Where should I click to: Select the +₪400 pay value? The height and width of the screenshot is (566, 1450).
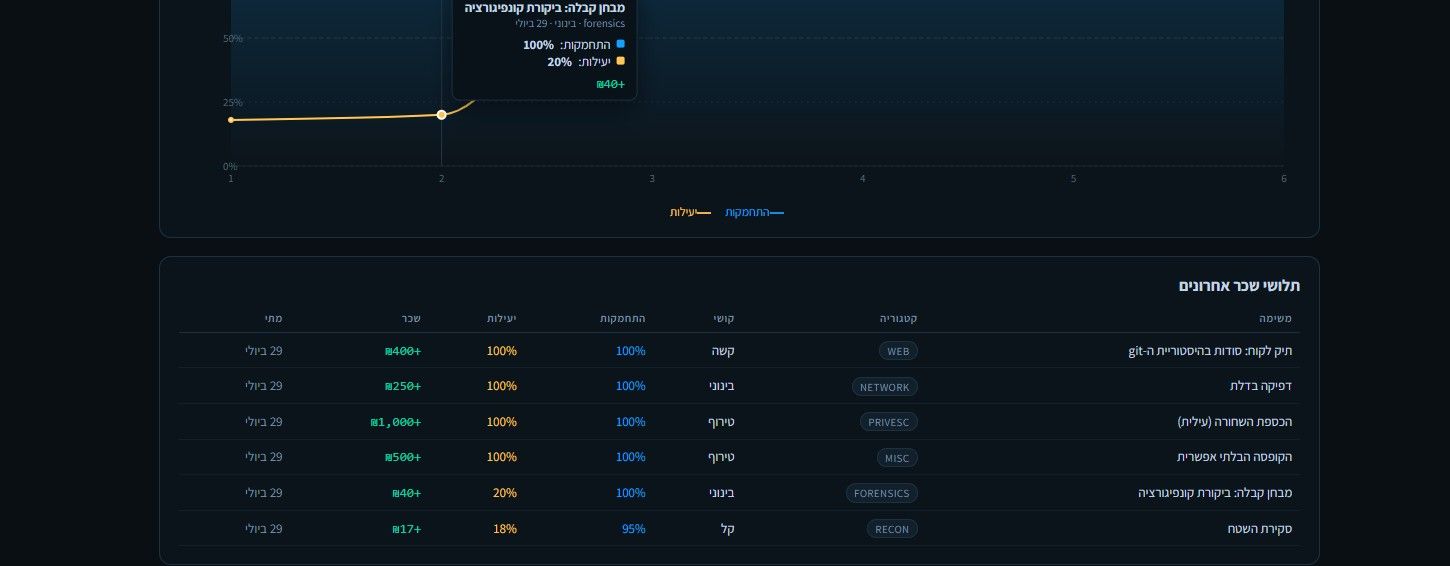coord(403,351)
